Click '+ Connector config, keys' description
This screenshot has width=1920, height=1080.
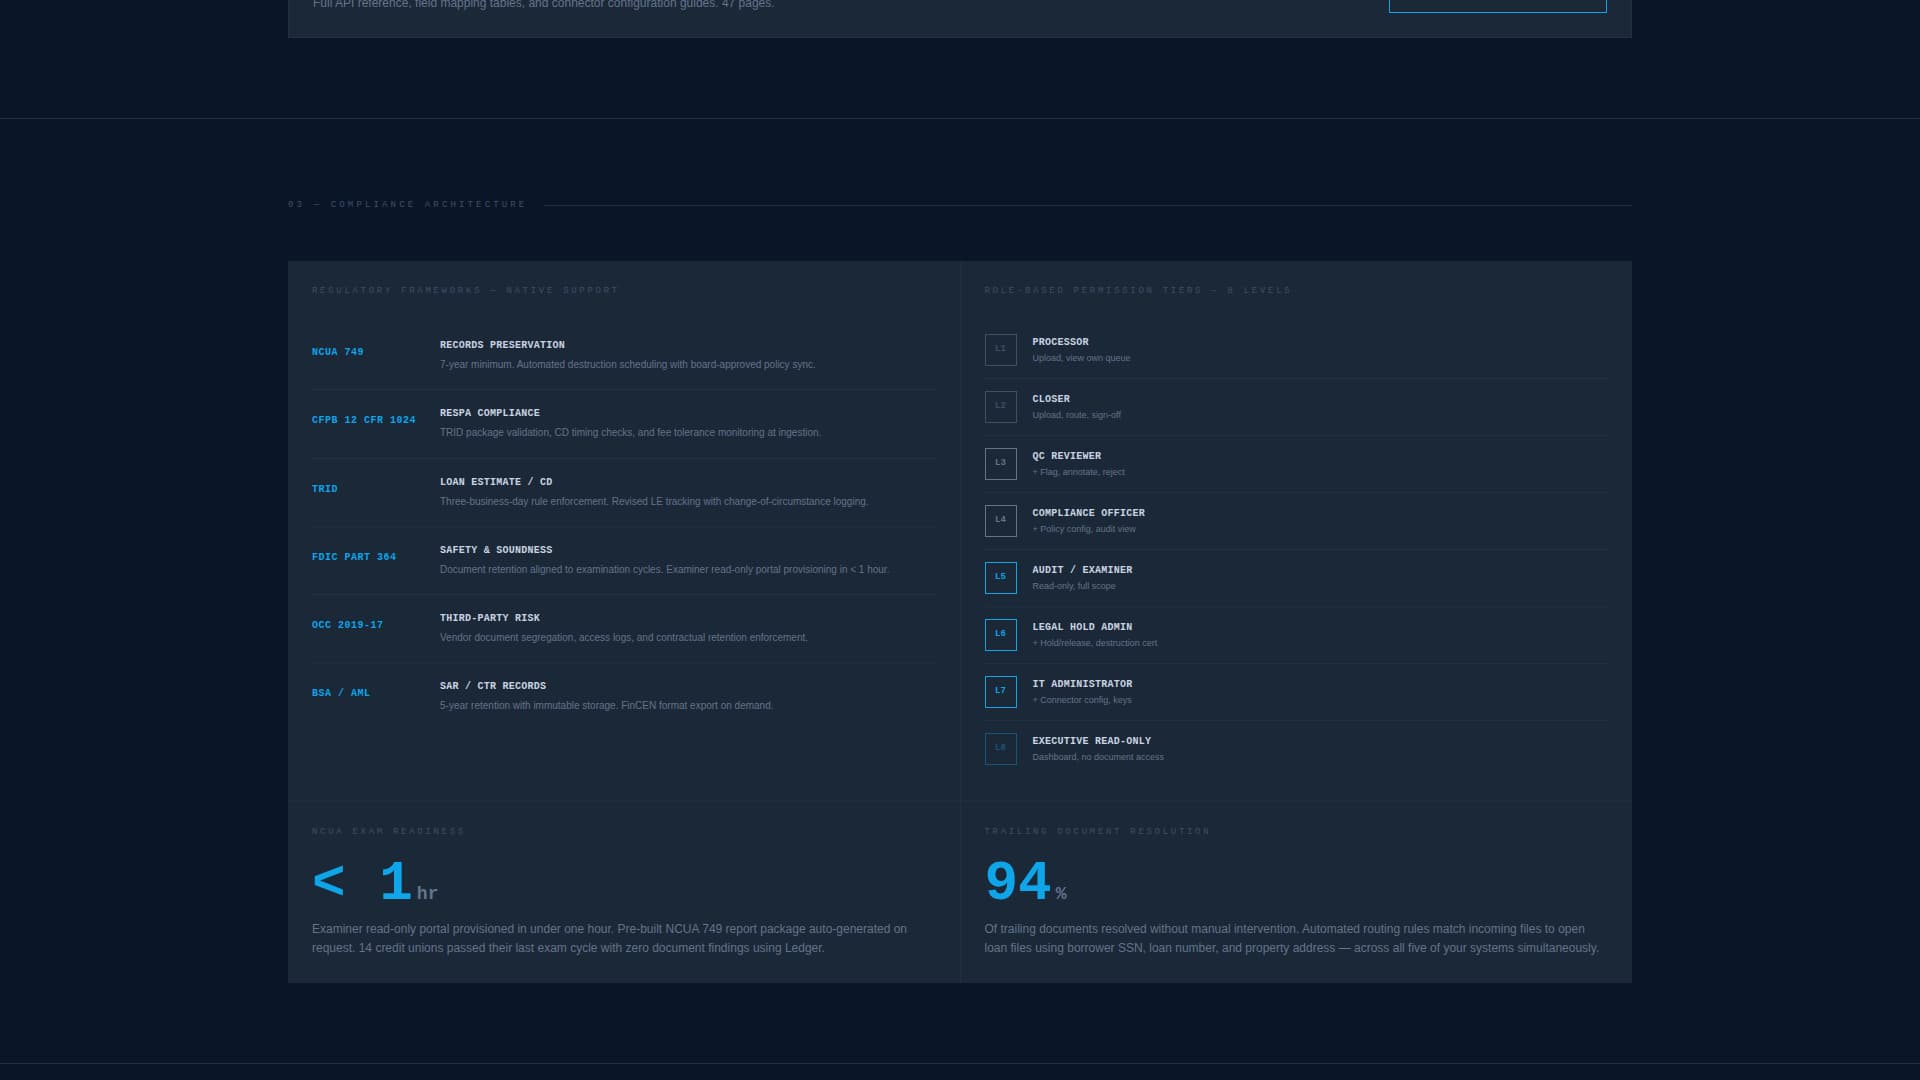pyautogui.click(x=1082, y=700)
